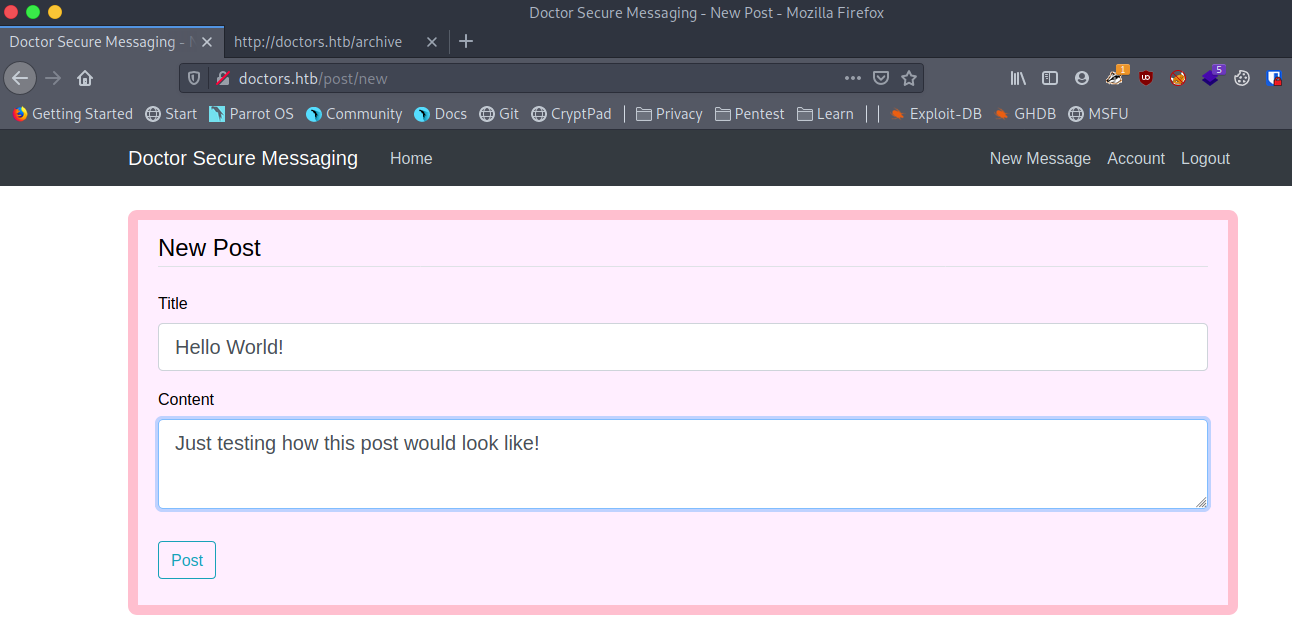1292x638 pixels.
Task: Switch to the doctors.htb/archive tab
Action: pyautogui.click(x=318, y=42)
